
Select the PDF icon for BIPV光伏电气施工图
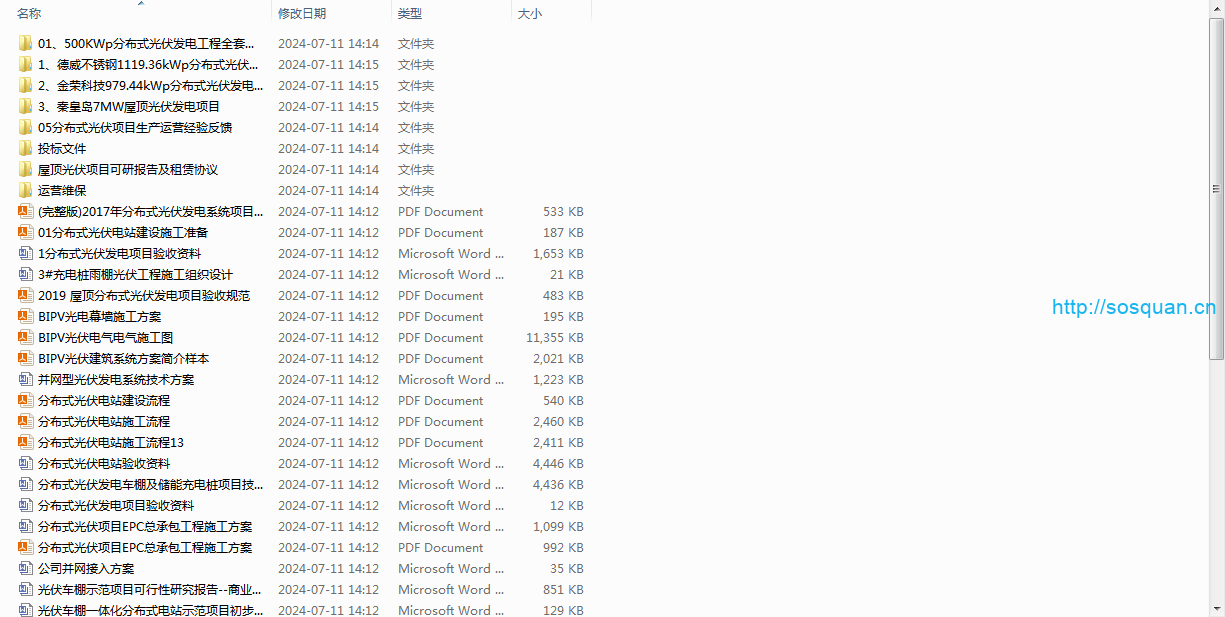25,337
